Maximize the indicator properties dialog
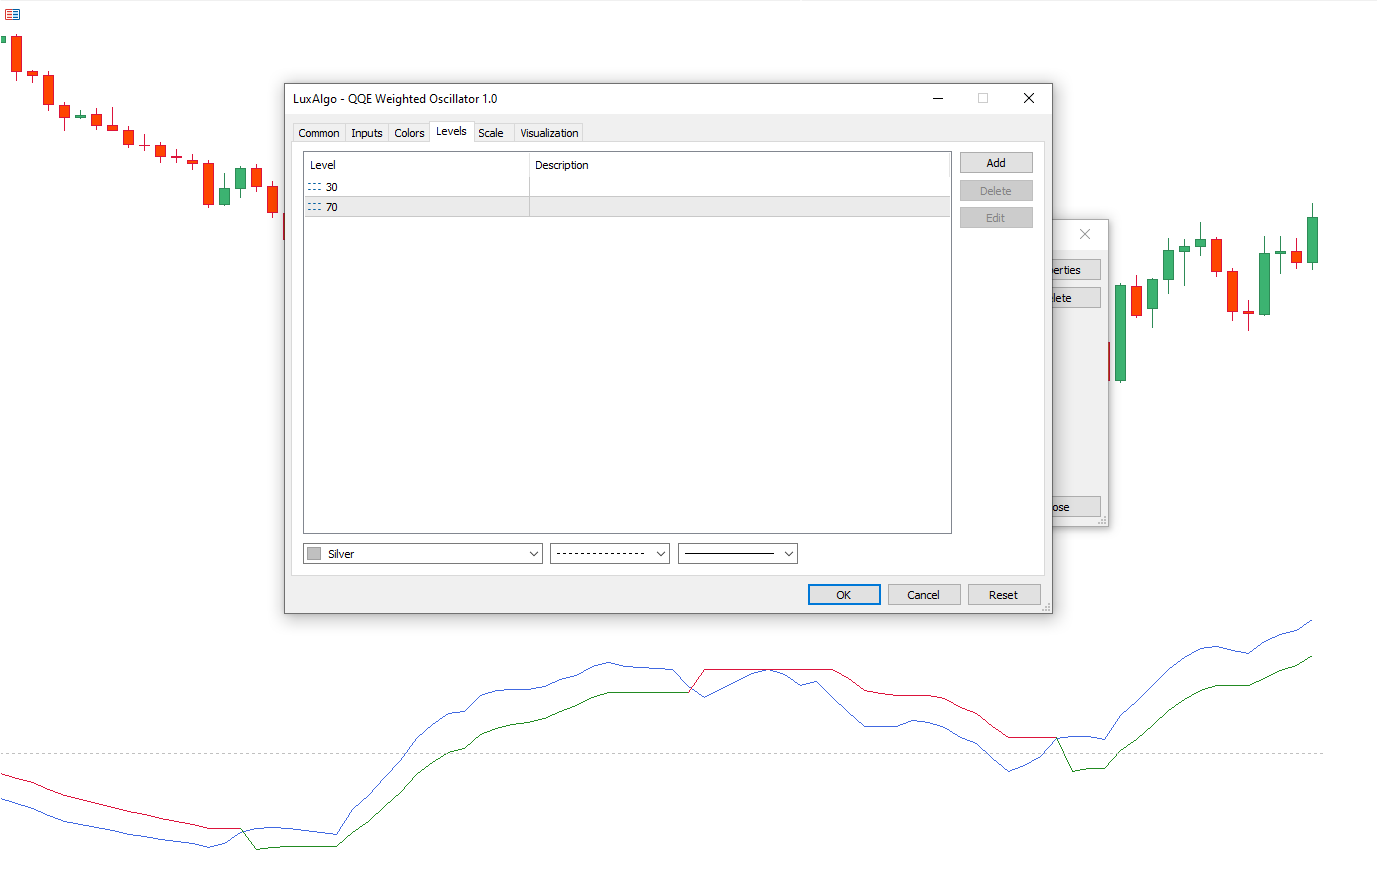Image resolution: width=1377 pixels, height=890 pixels. (x=982, y=98)
